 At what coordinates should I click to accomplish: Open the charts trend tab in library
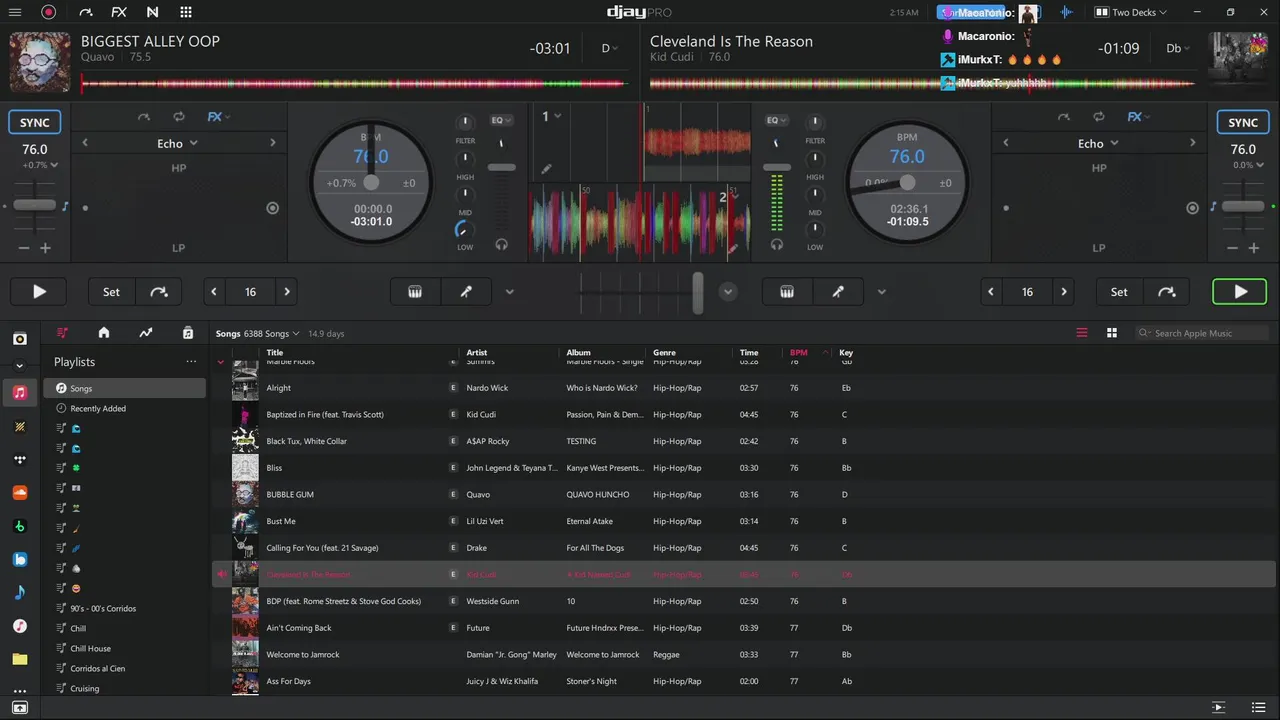pos(146,333)
